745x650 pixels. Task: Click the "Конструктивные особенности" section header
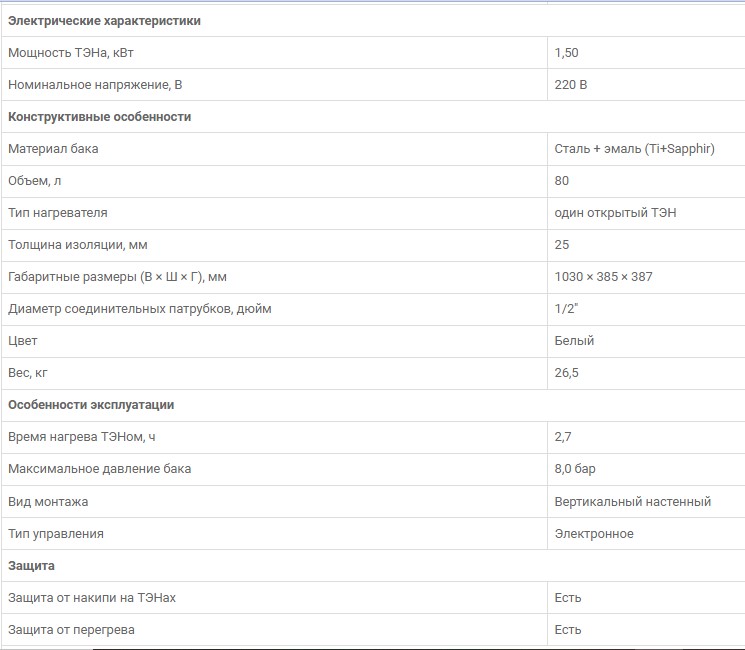pos(100,117)
